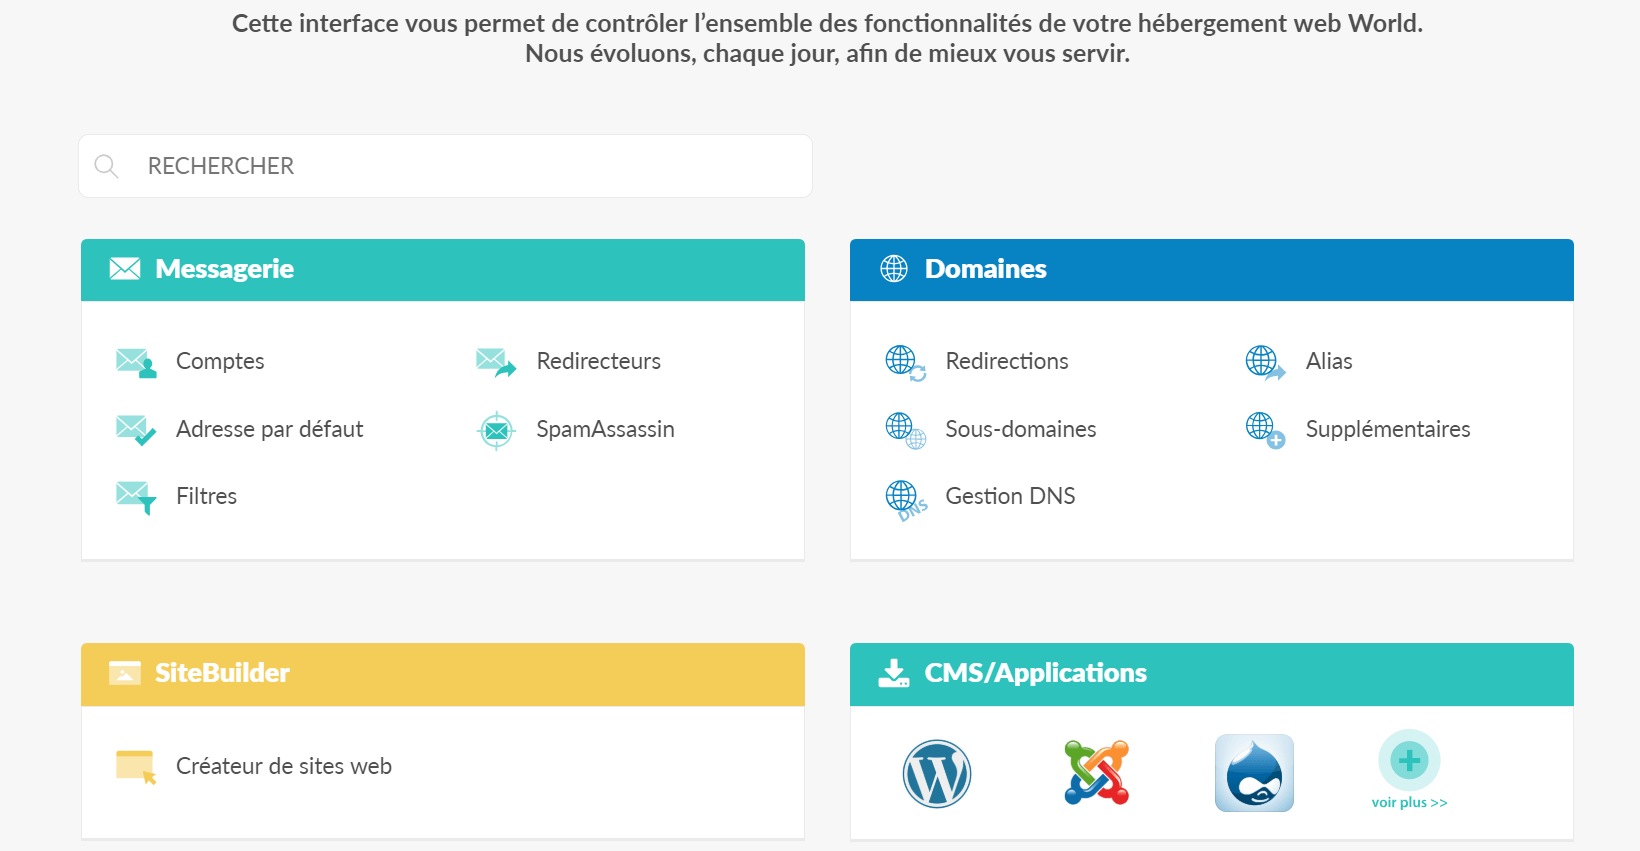The width and height of the screenshot is (1640, 851).
Task: Click into the RECHERCHER search field
Action: tap(445, 166)
